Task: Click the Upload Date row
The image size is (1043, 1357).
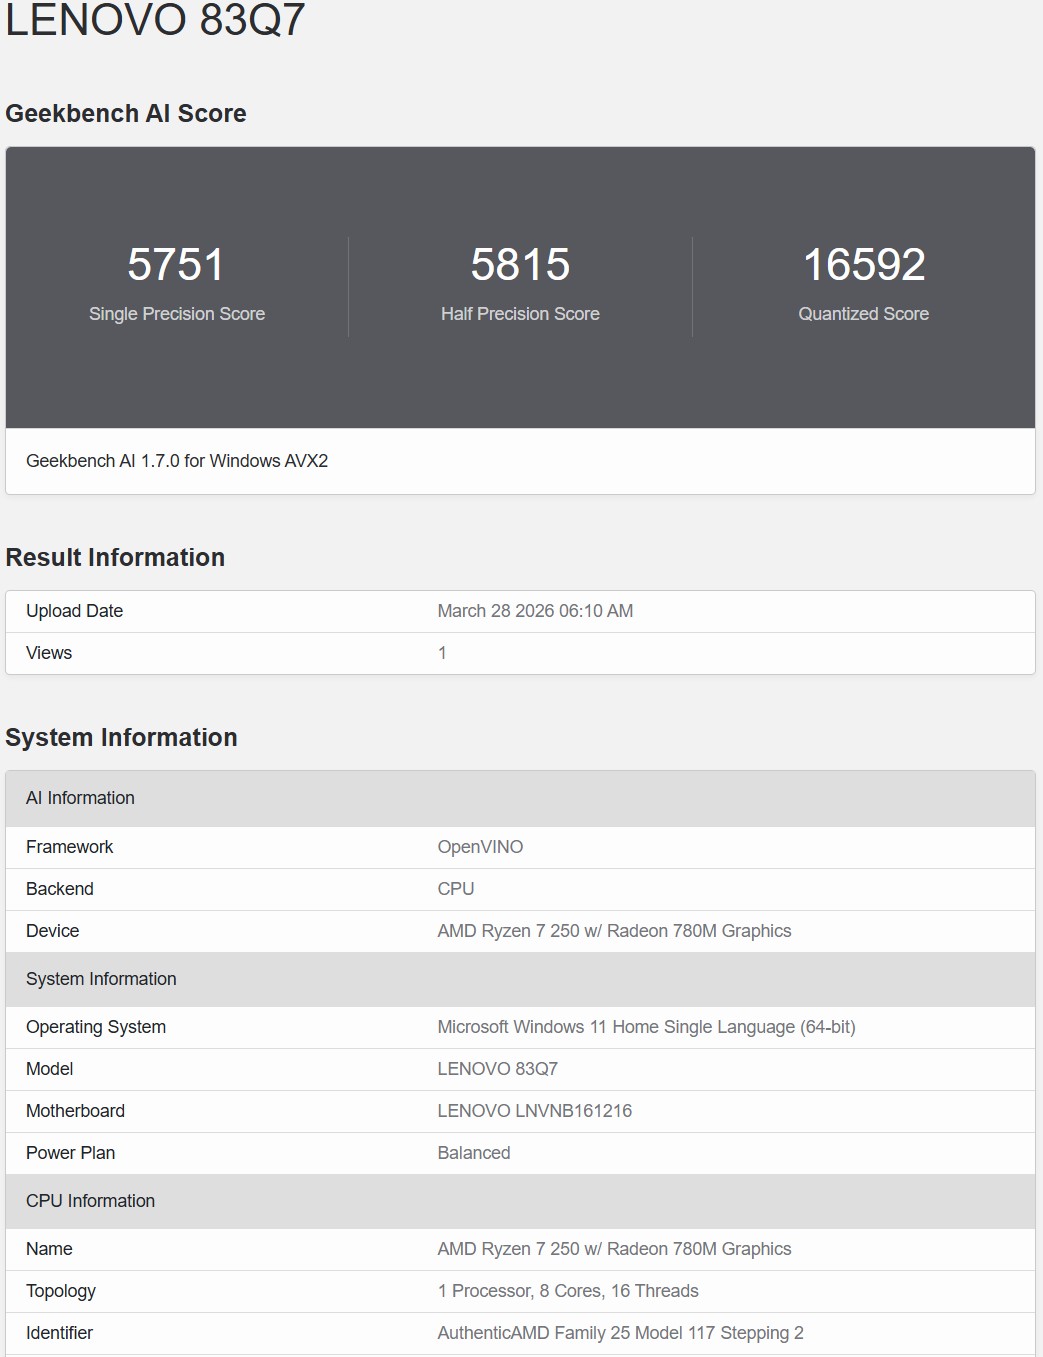Action: tap(74, 611)
